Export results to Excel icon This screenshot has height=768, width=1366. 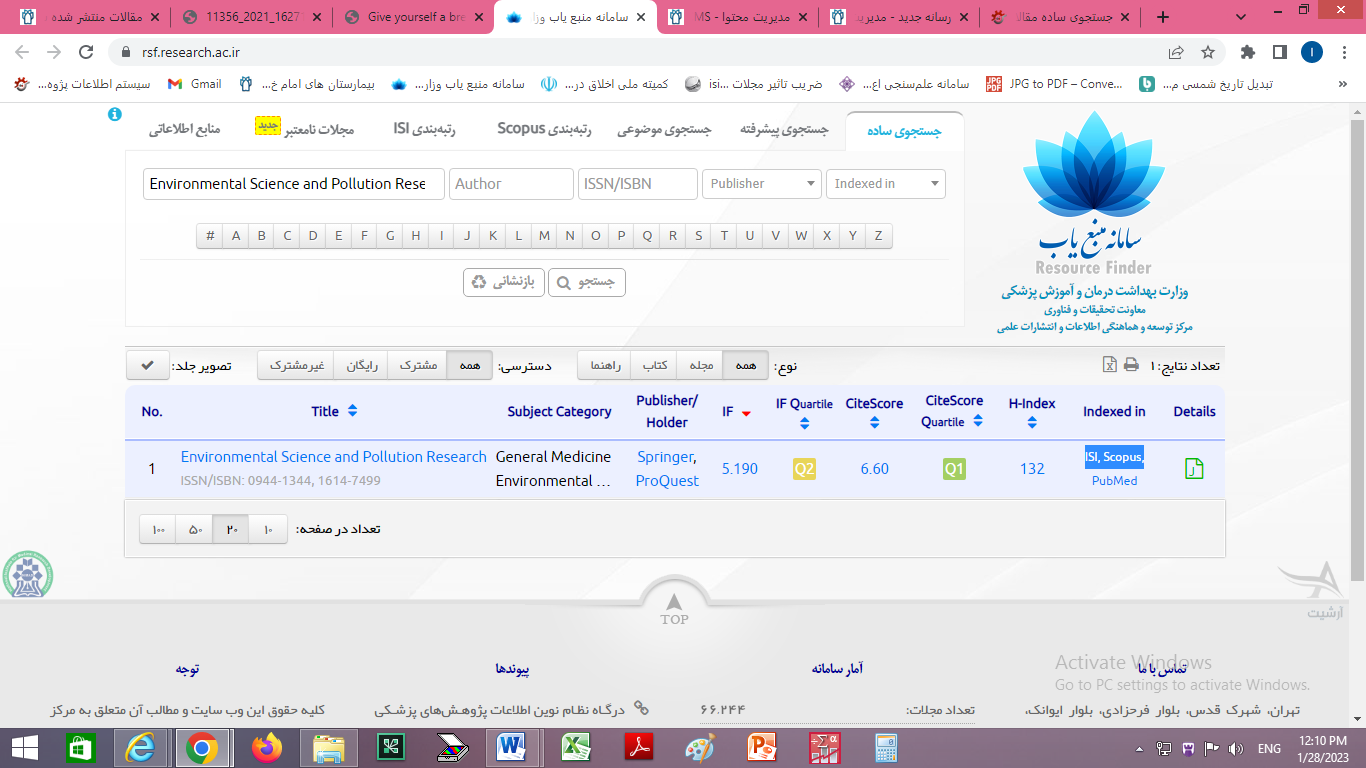[x=1110, y=365]
